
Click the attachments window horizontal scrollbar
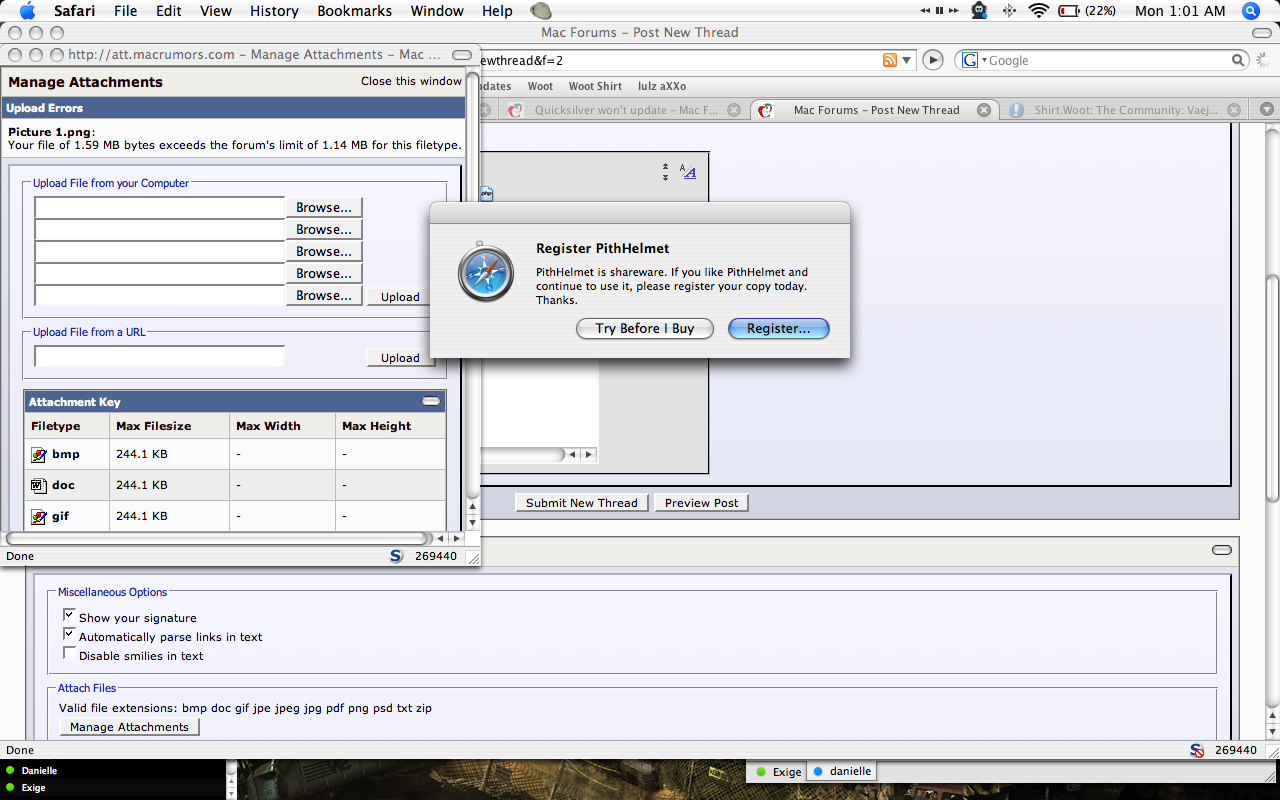[x=218, y=538]
